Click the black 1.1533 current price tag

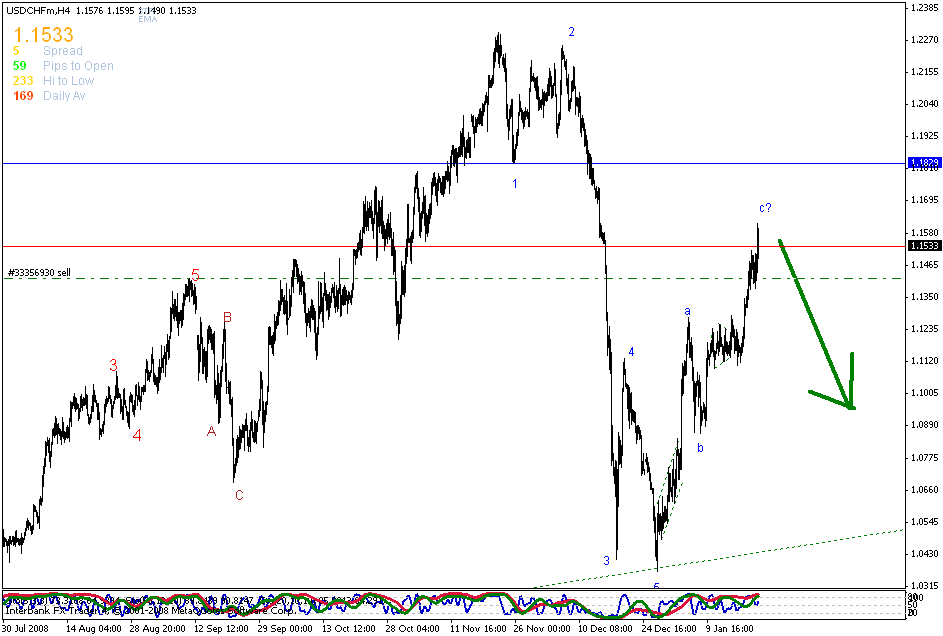pos(924,246)
